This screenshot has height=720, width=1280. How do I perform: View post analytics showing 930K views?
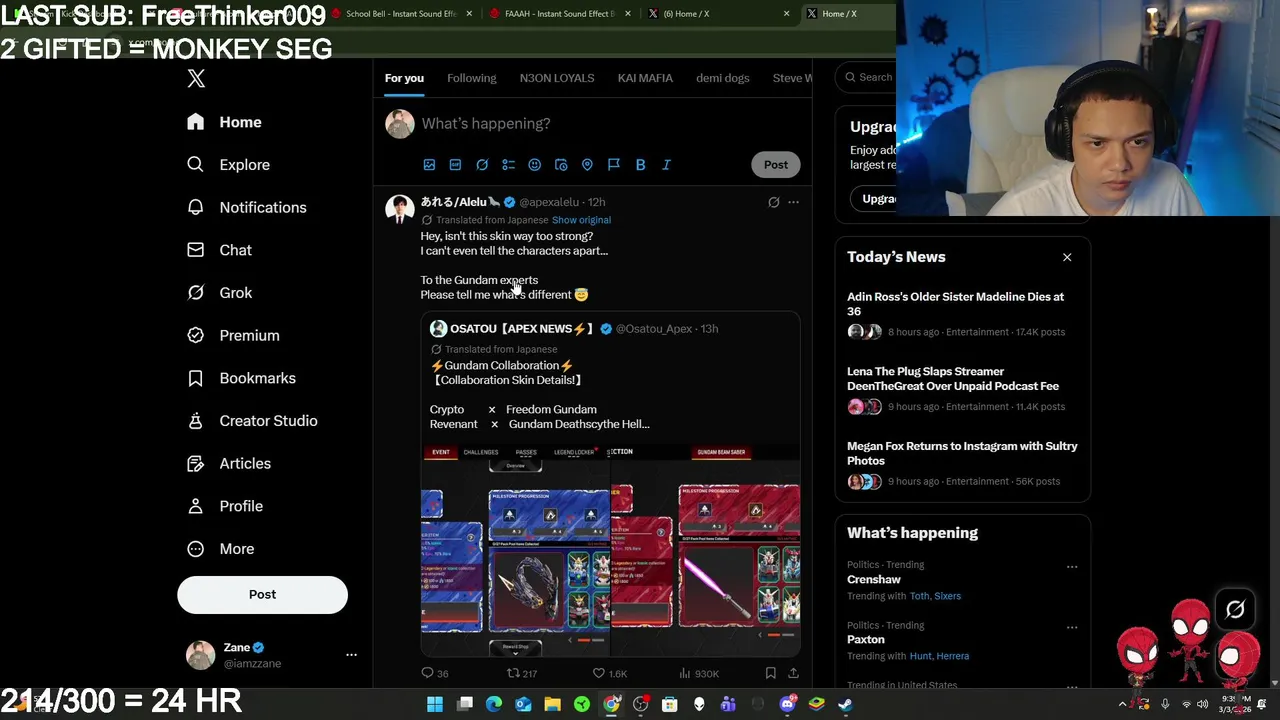[699, 674]
